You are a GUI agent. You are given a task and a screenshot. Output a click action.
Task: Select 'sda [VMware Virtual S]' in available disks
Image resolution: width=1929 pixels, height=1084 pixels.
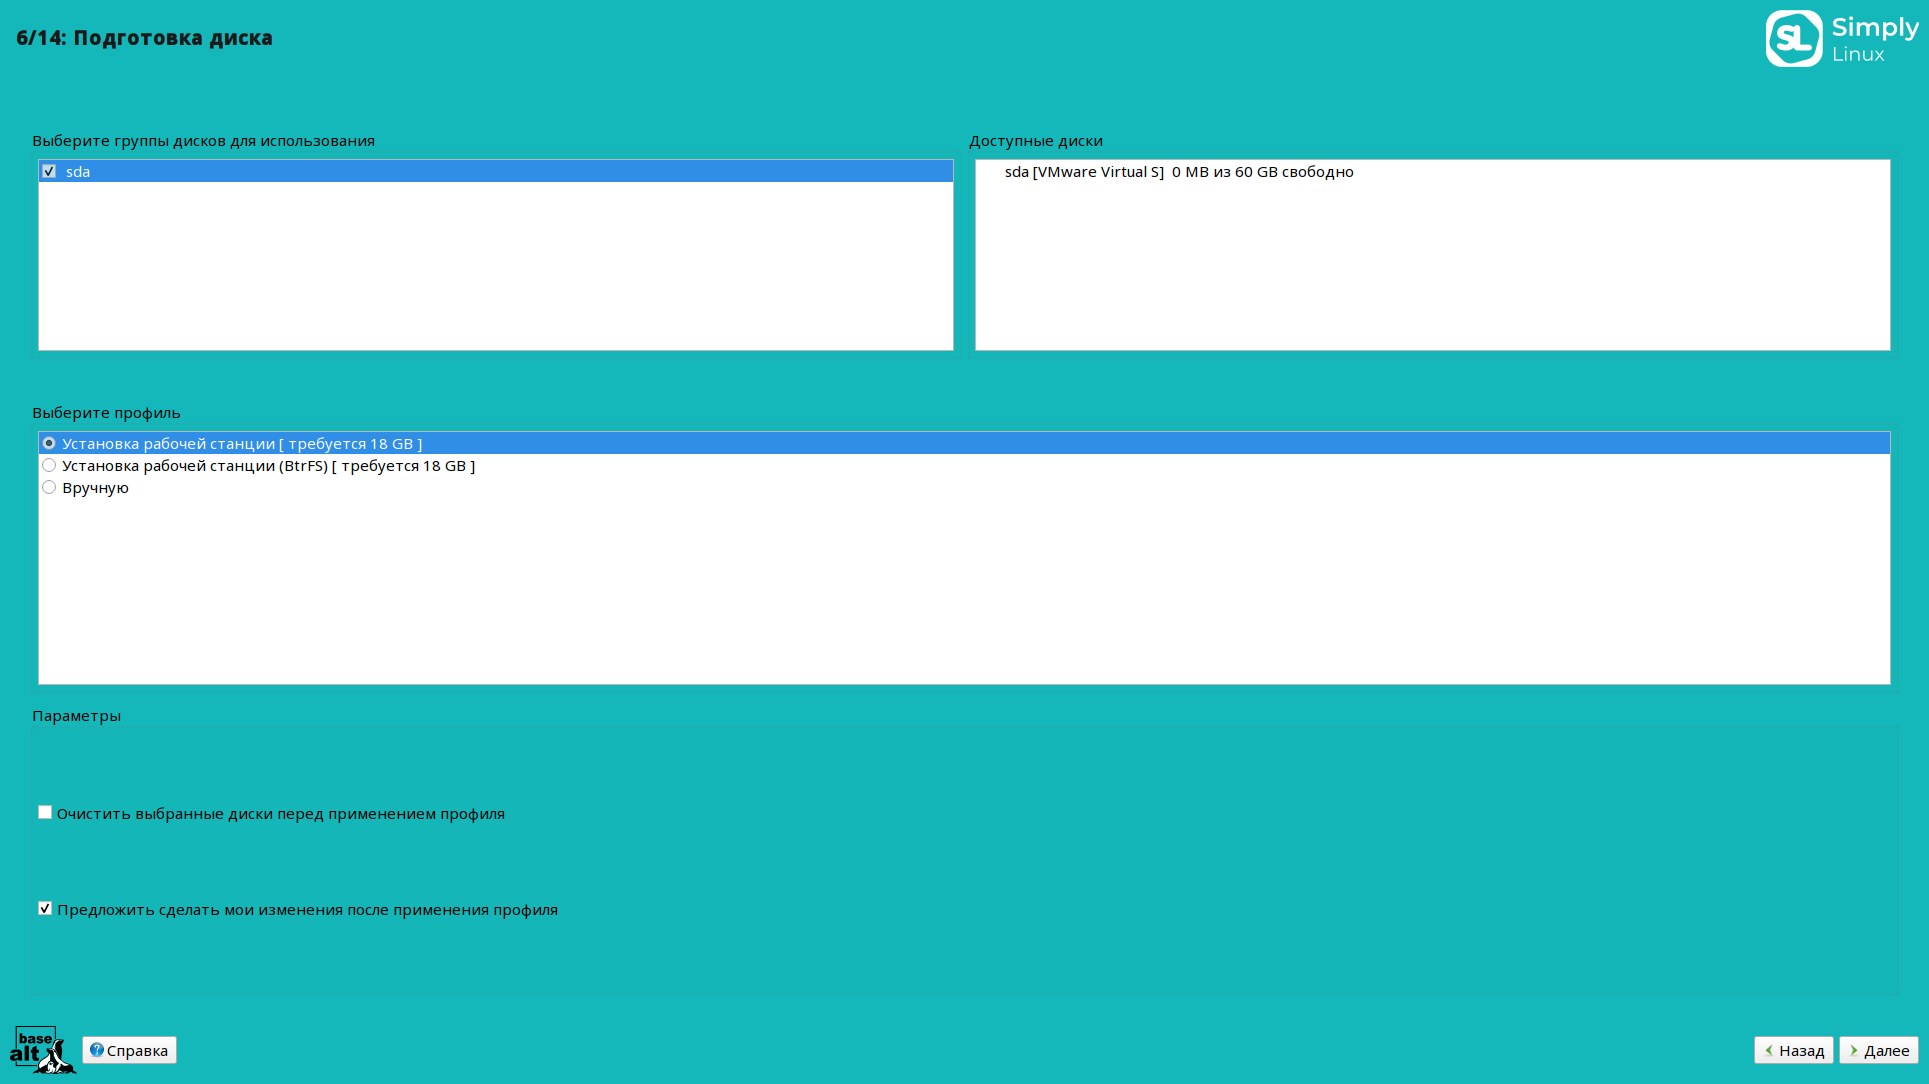[x=1179, y=172]
